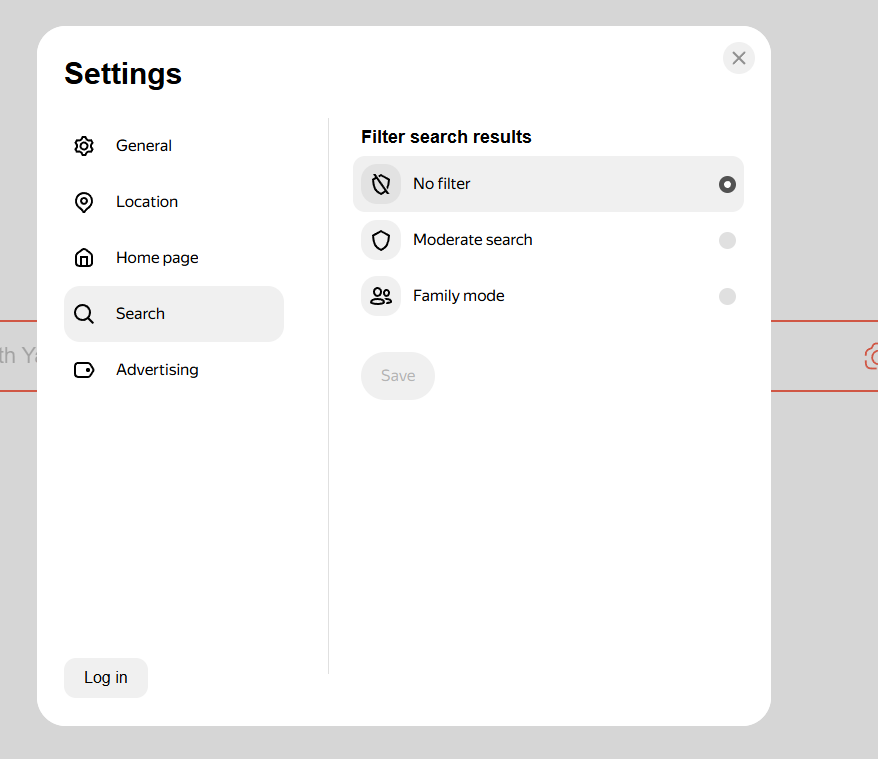Click the tag icon beside Advertising

[x=84, y=370]
